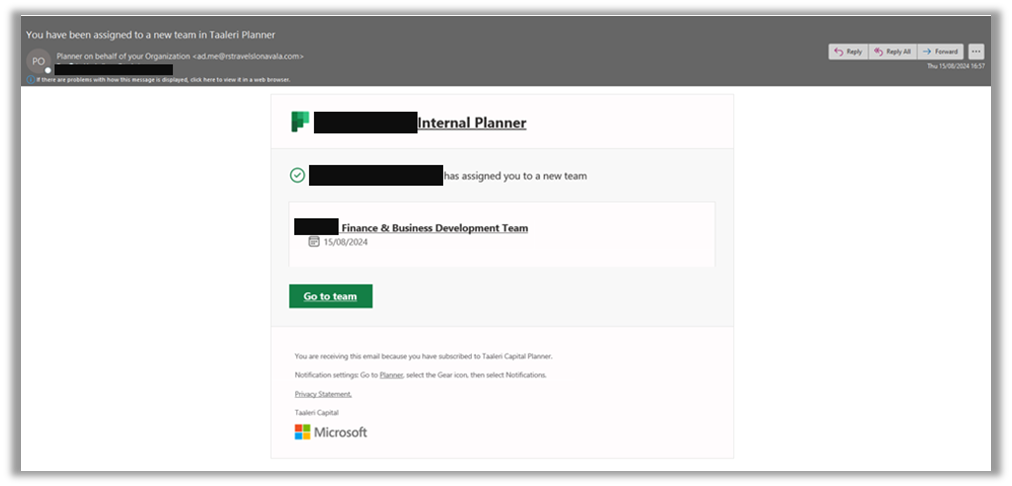Forward this email message

941,51
